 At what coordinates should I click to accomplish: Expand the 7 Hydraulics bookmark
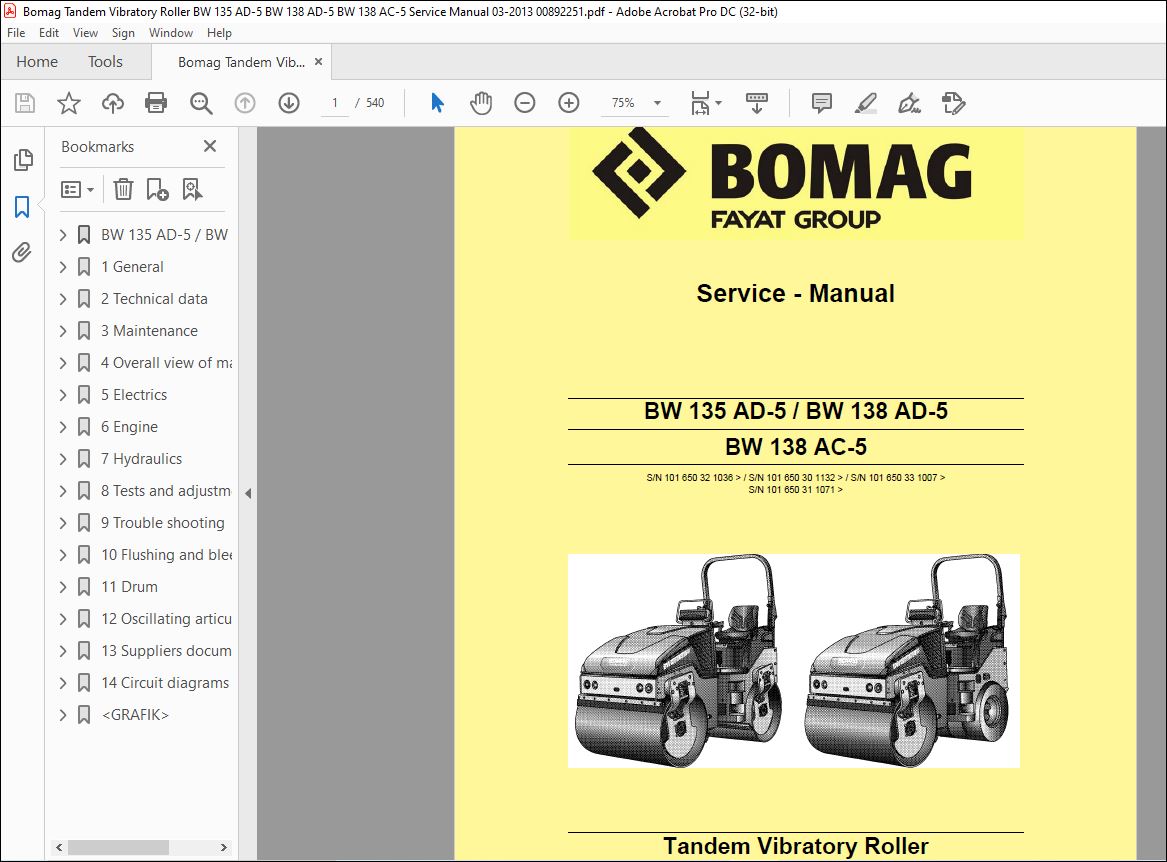63,459
